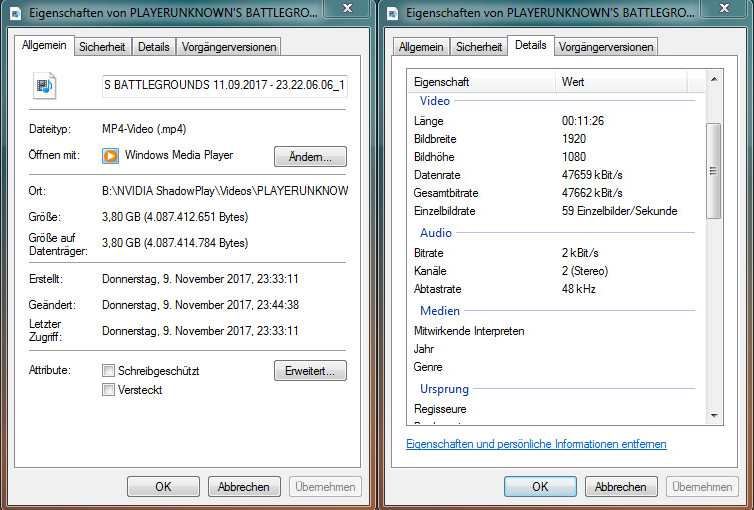754x510 pixels.
Task: Click the Video group heading
Action: point(435,101)
